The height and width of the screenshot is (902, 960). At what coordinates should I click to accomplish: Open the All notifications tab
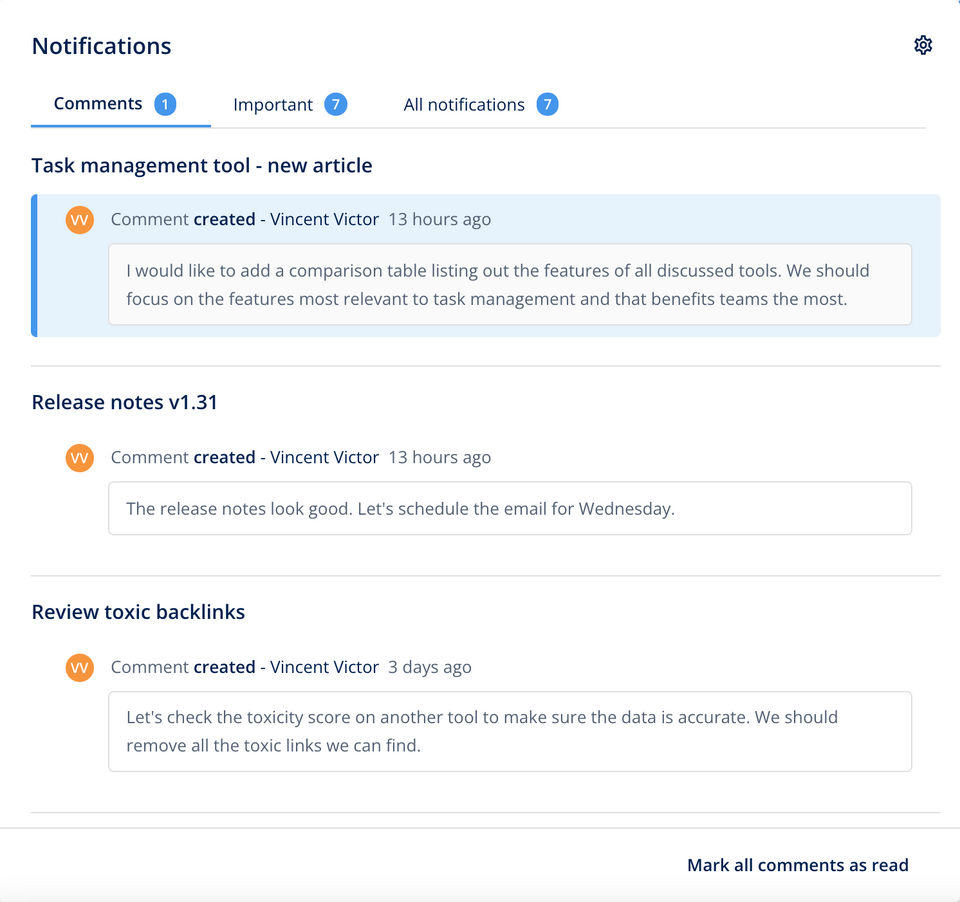click(464, 105)
